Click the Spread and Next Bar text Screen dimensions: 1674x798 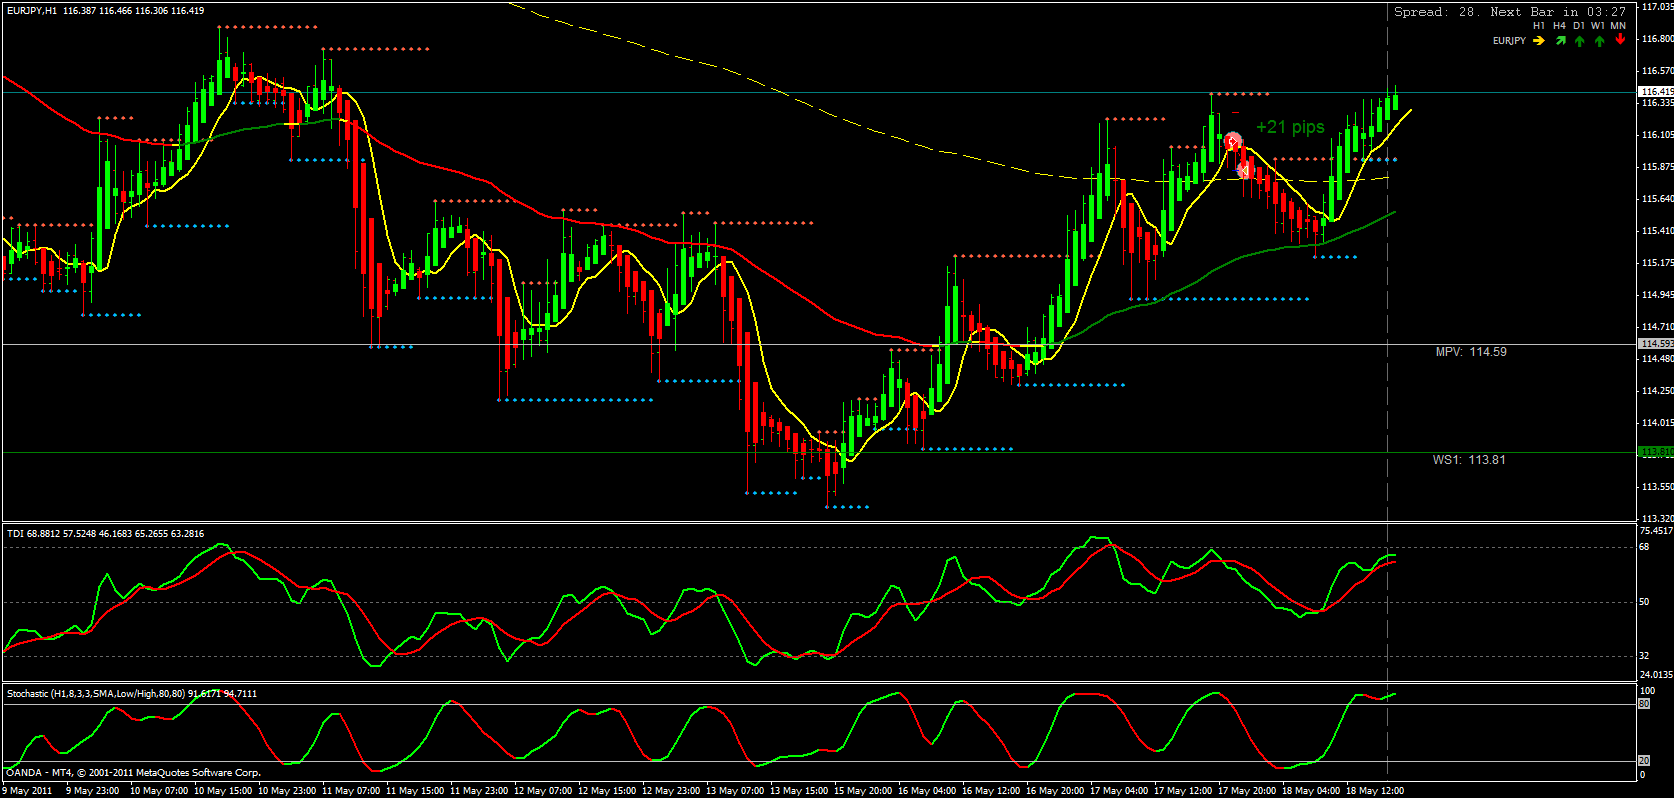(x=1510, y=12)
